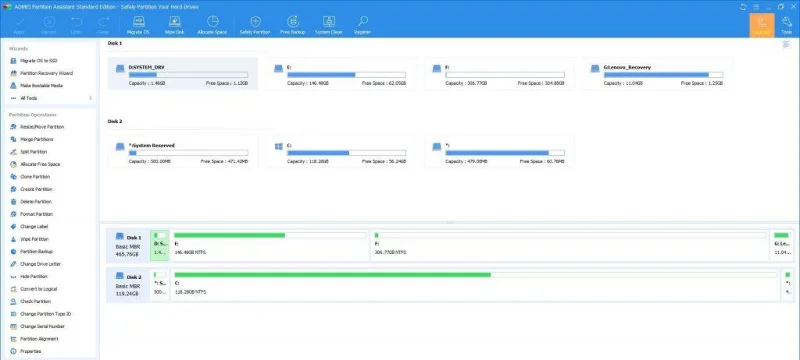Viewport: 800px width, 360px height.
Task: Select the C: partition card on Disk 2
Action: coord(341,151)
